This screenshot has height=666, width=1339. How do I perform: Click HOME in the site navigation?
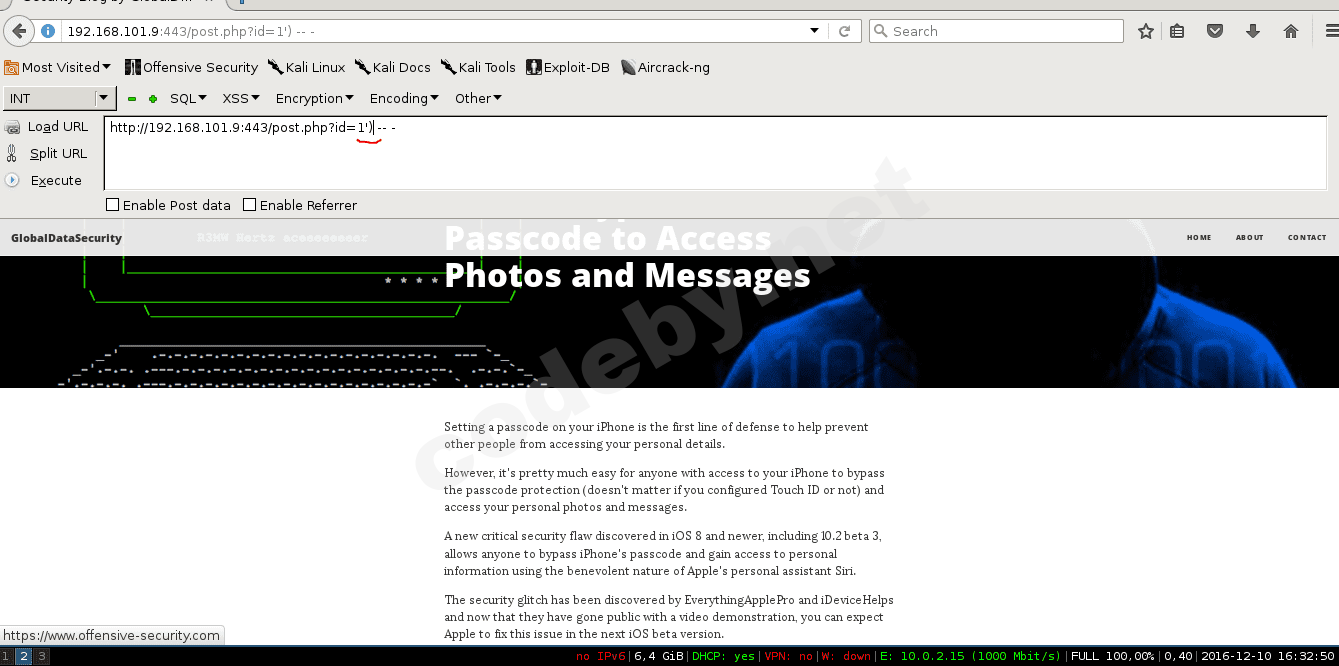pyautogui.click(x=1199, y=238)
